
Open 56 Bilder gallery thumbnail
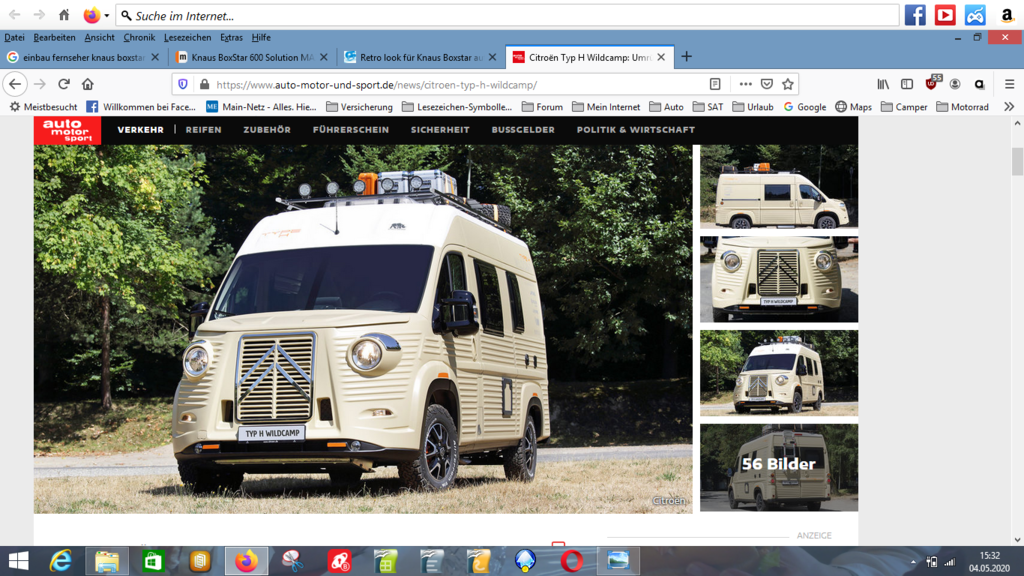pyautogui.click(x=779, y=468)
